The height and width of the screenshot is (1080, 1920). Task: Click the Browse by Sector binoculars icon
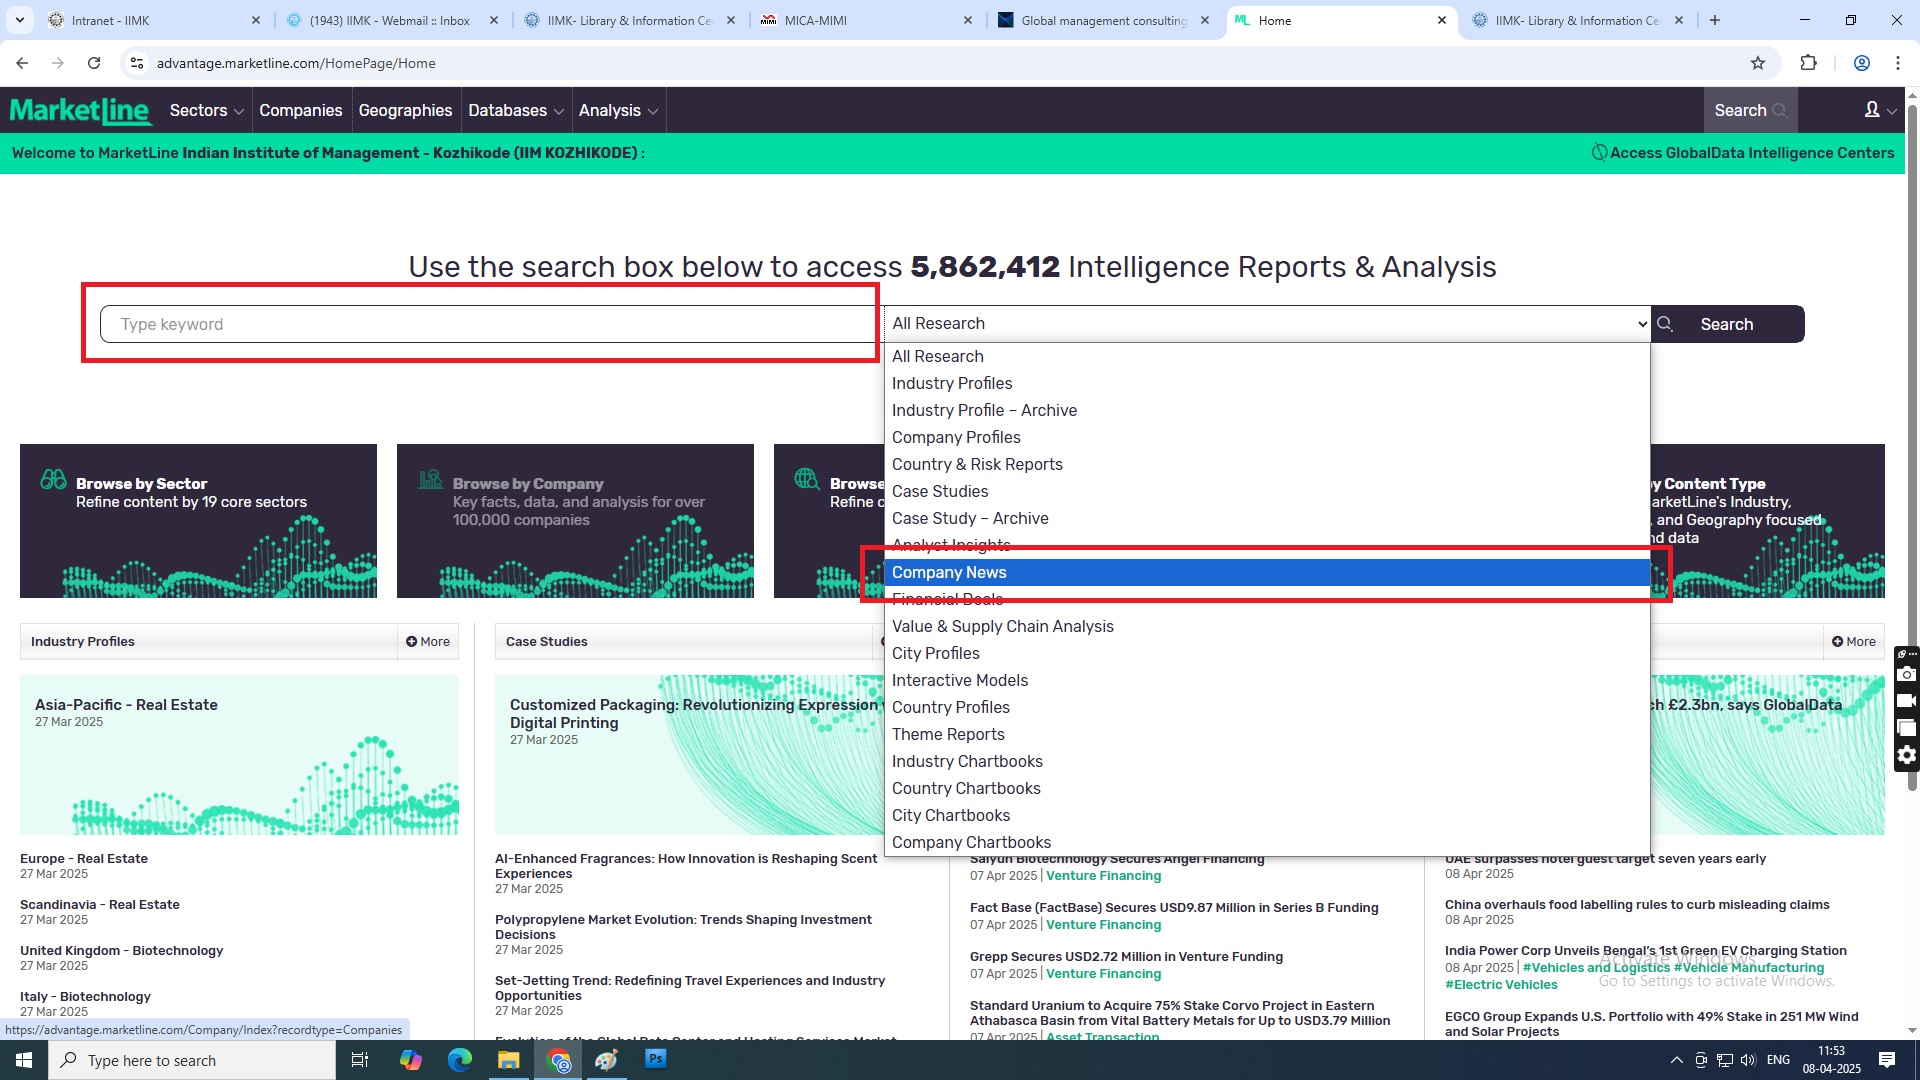pos(53,480)
